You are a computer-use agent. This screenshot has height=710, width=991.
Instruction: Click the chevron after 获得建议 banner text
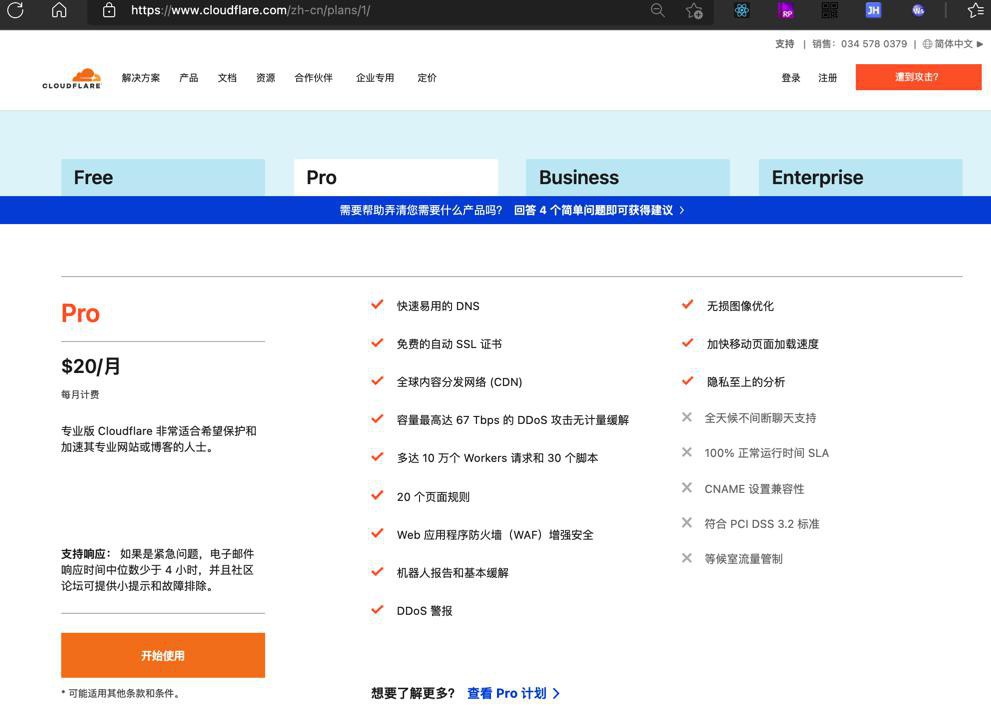(x=682, y=210)
